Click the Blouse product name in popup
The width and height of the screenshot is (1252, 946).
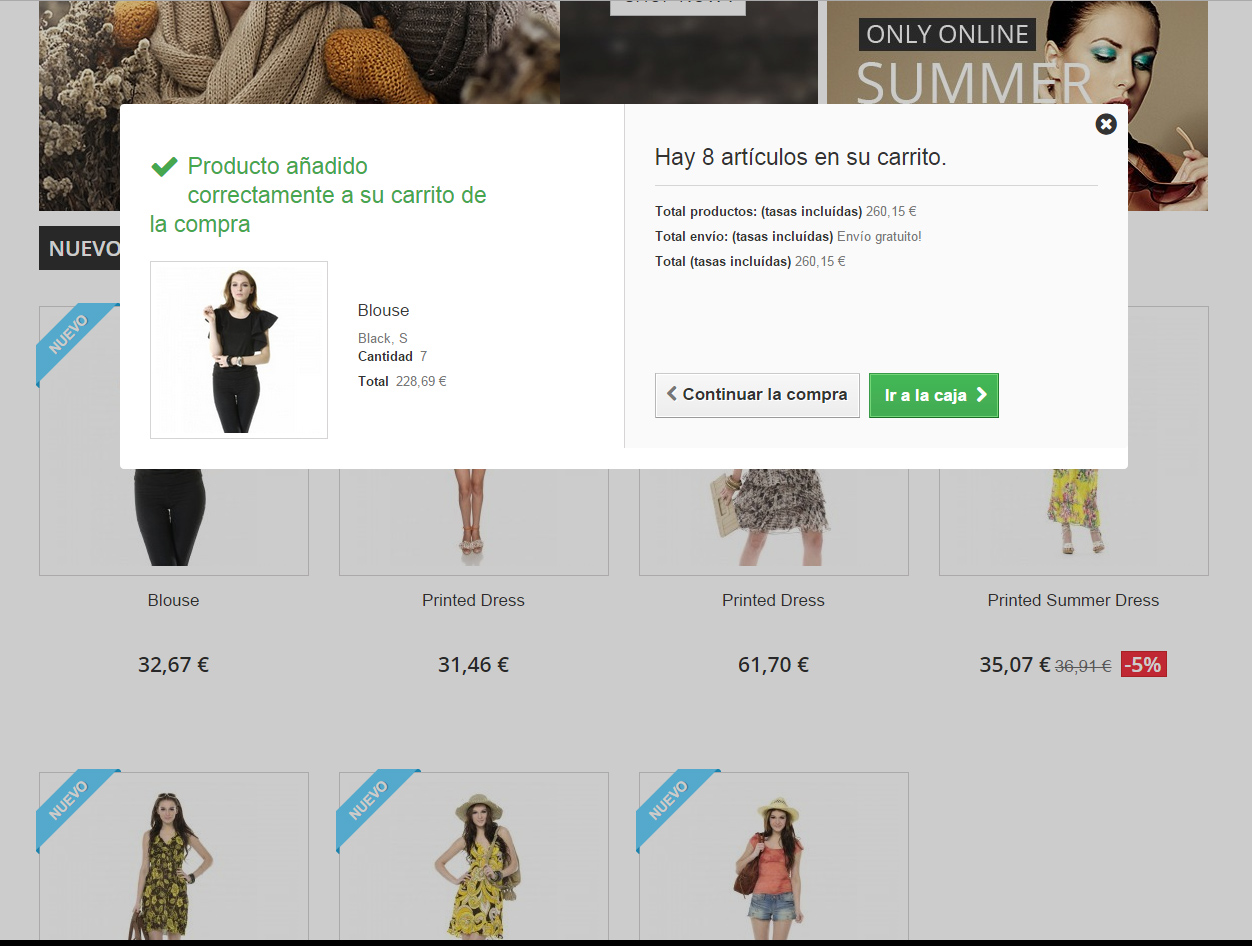pos(384,310)
